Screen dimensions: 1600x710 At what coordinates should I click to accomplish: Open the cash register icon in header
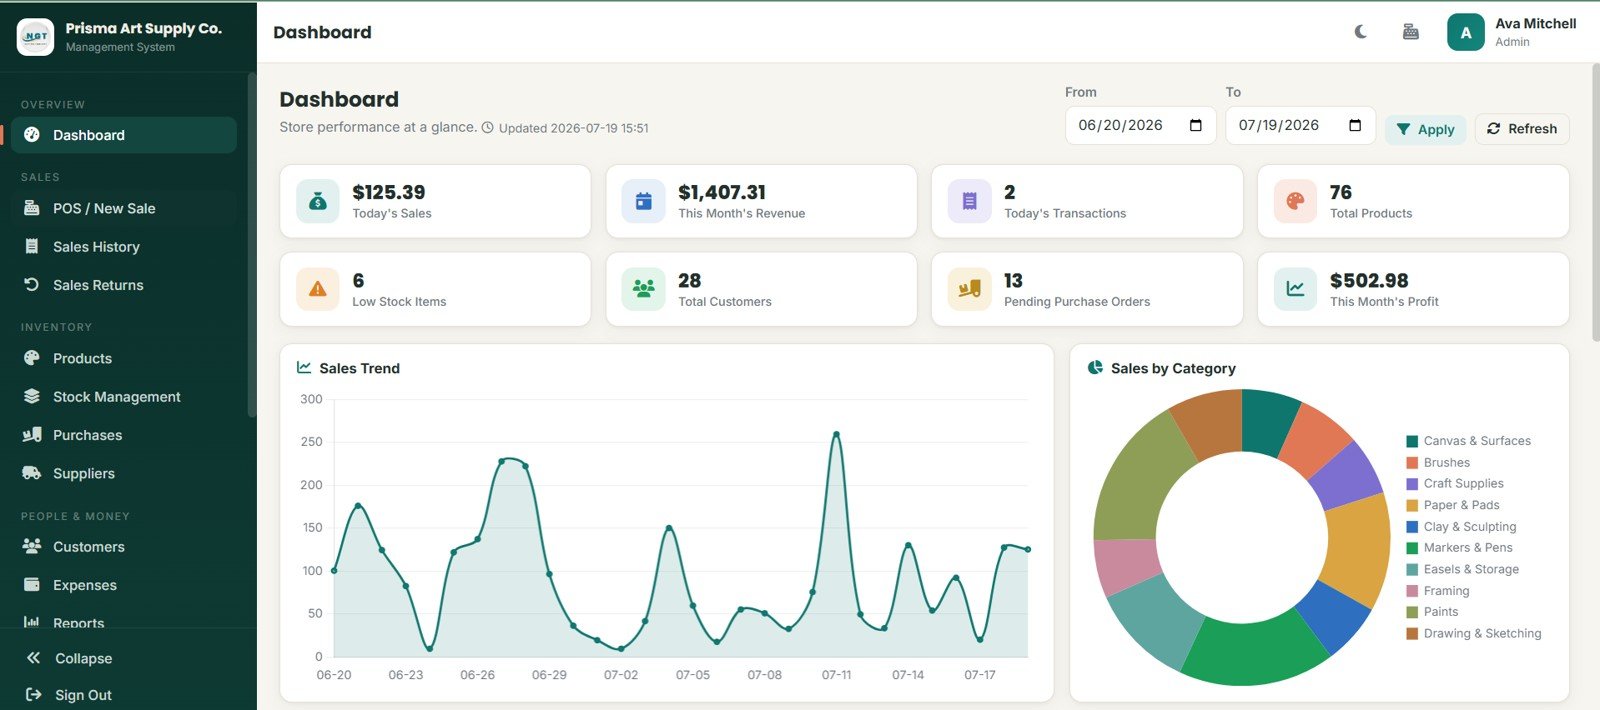point(1410,32)
